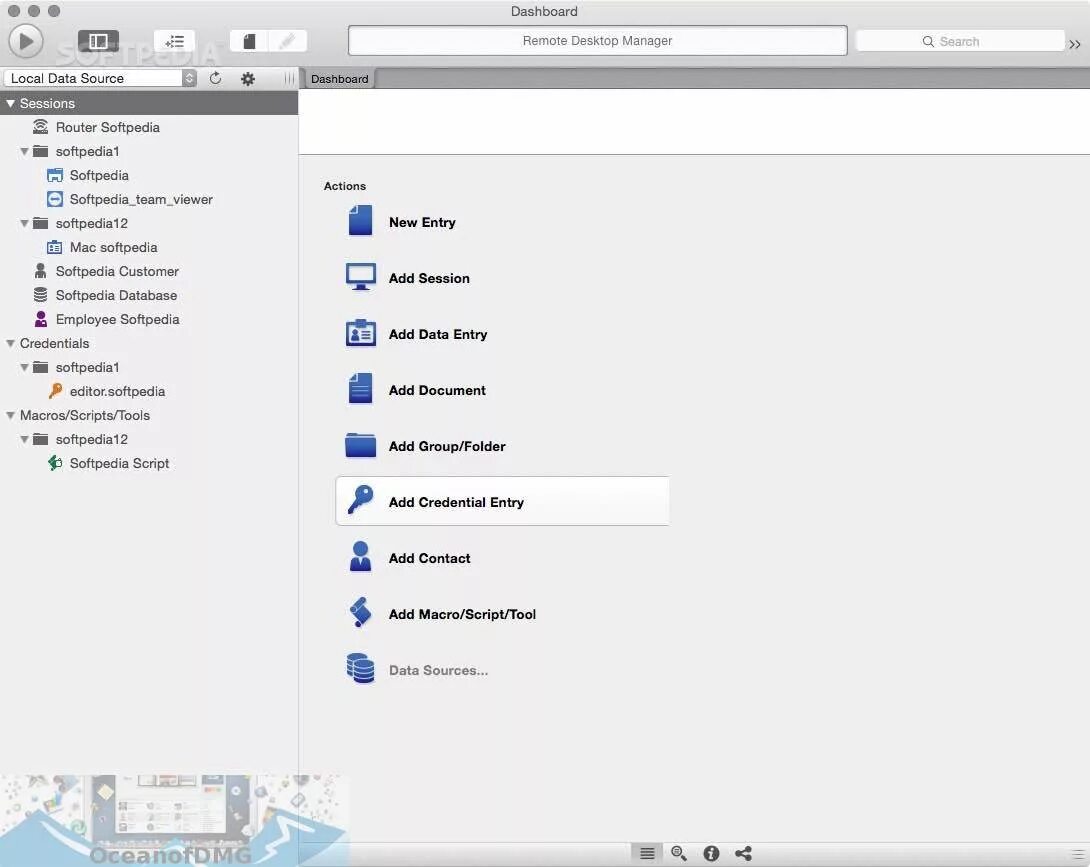Click the Add Session monitor icon
1090x867 pixels.
click(361, 277)
